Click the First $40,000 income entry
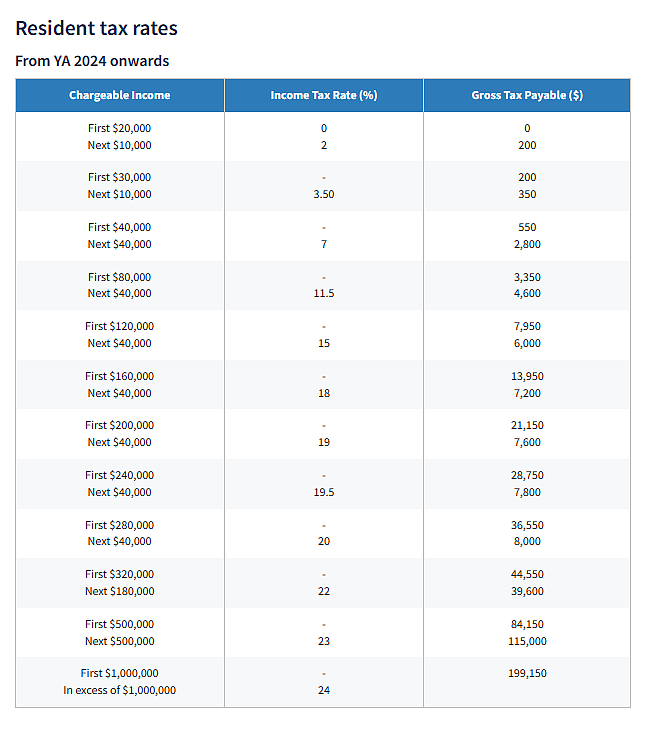 [x=119, y=227]
